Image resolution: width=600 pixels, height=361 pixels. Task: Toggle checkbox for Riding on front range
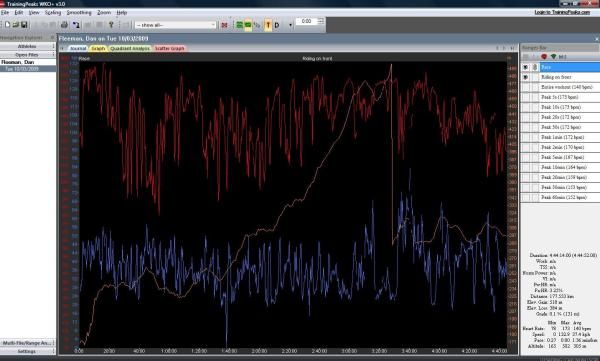(x=526, y=77)
